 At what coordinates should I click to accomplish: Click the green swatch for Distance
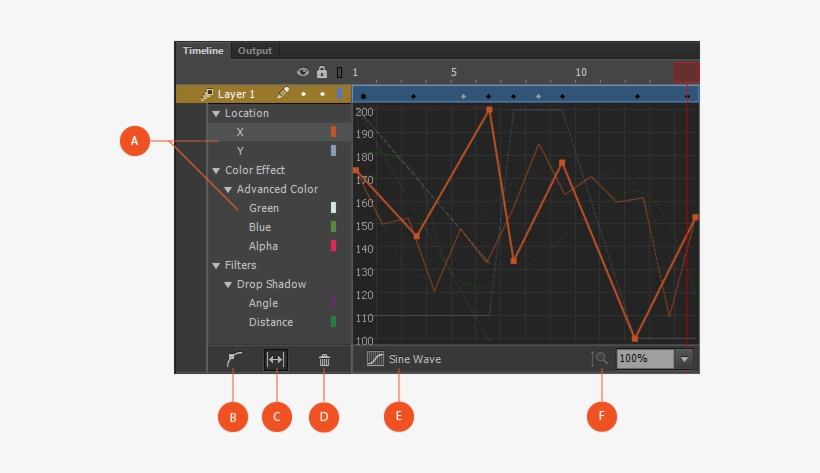click(x=333, y=322)
